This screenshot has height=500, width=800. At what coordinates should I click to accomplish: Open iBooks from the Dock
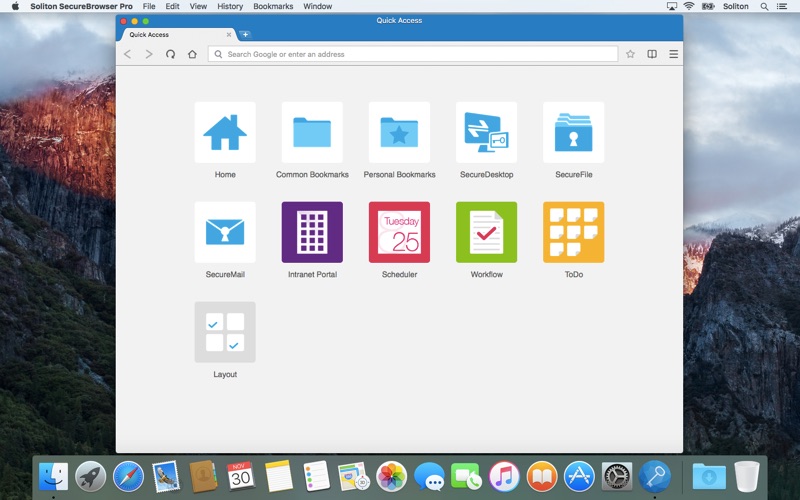point(542,477)
